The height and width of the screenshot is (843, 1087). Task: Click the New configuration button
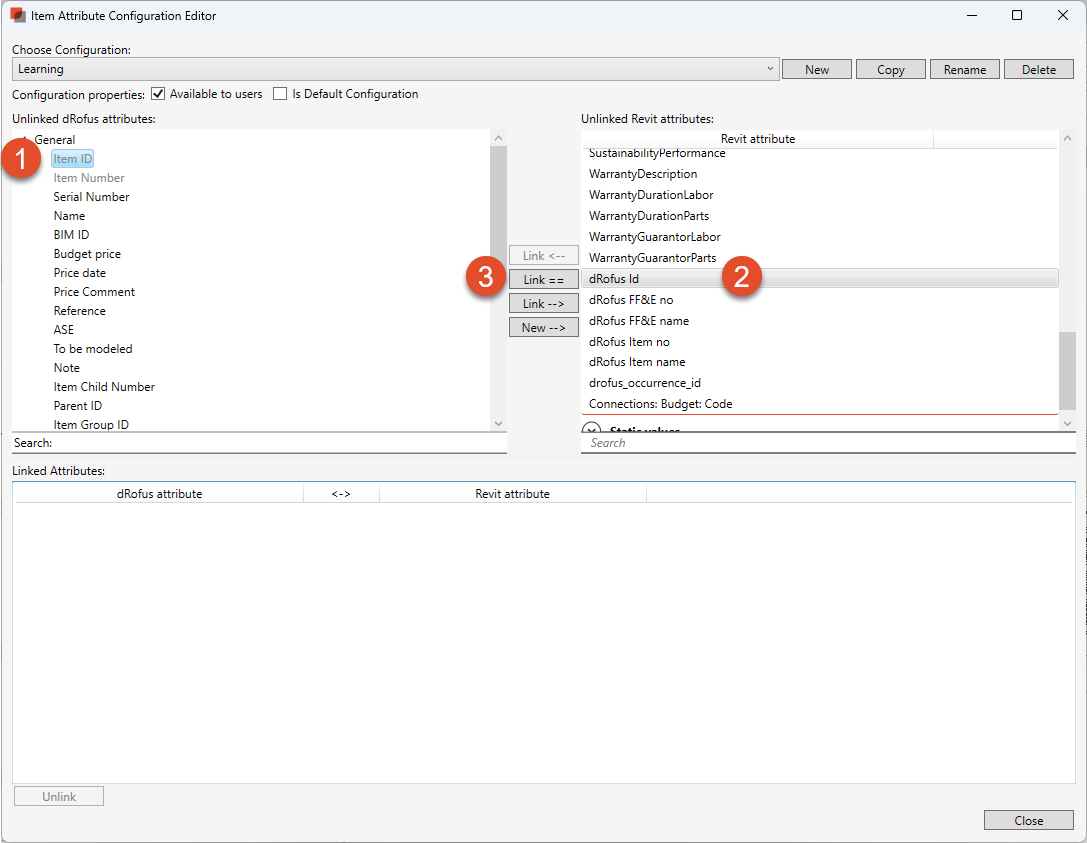pyautogui.click(x=816, y=69)
